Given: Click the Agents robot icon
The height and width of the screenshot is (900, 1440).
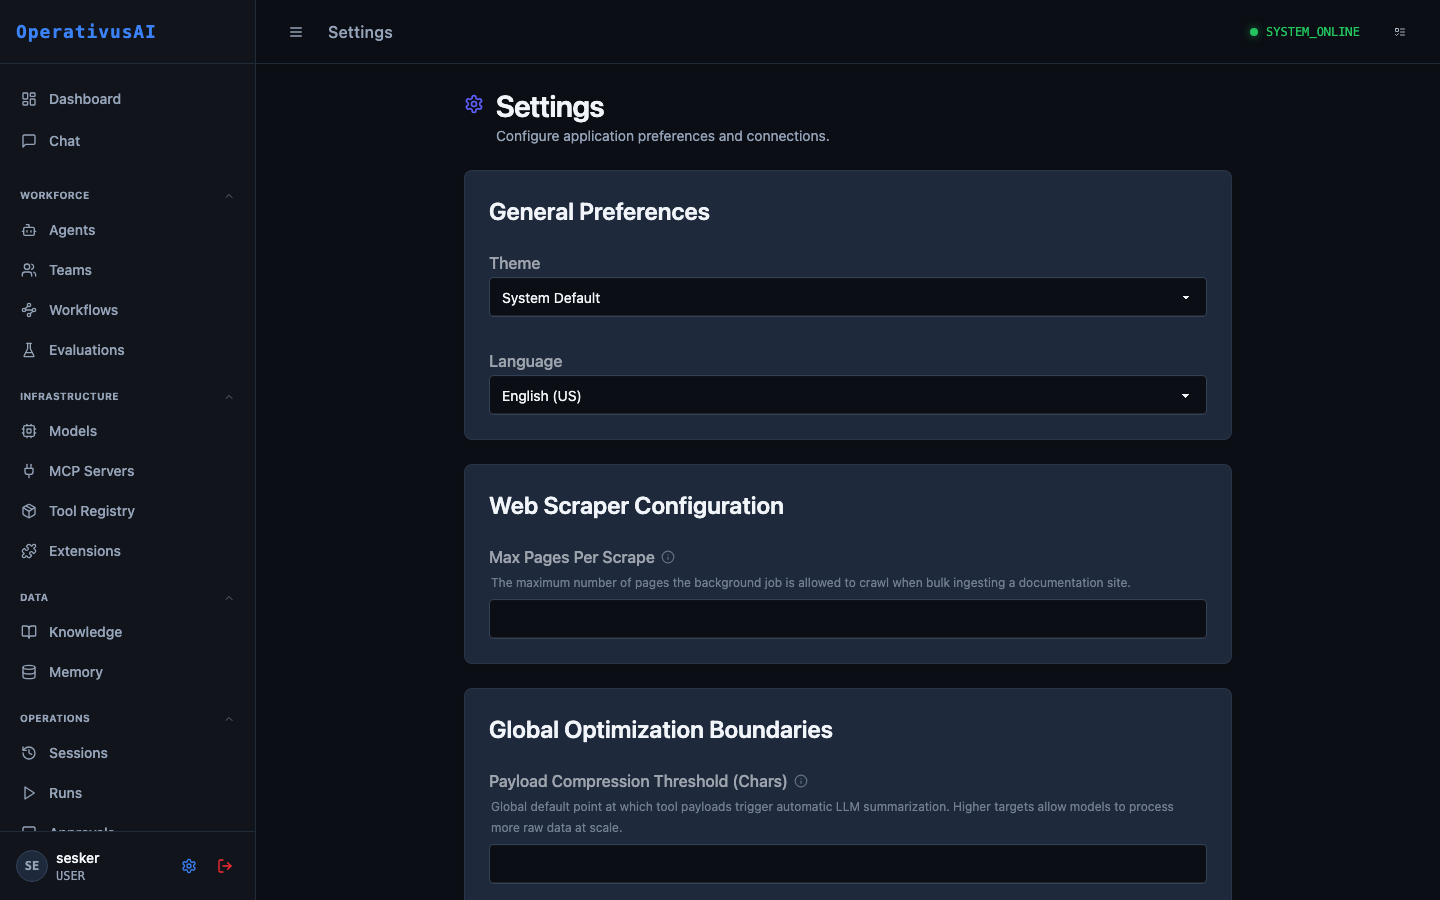Looking at the screenshot, I should click(29, 230).
